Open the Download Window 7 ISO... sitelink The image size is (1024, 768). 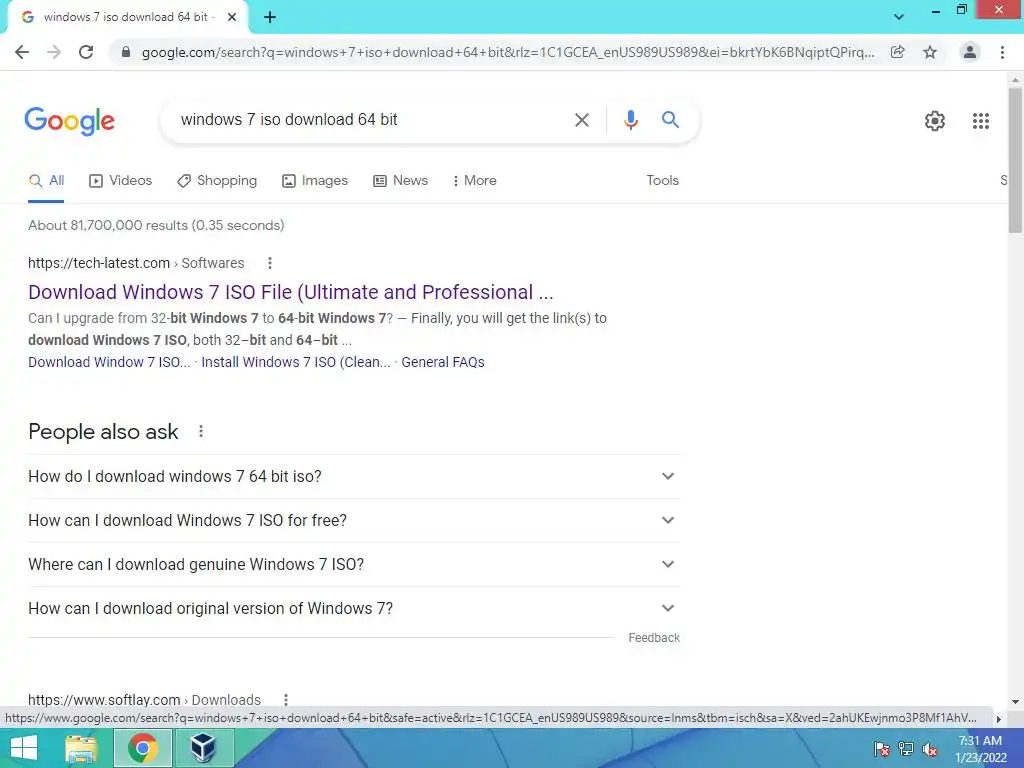pos(109,362)
